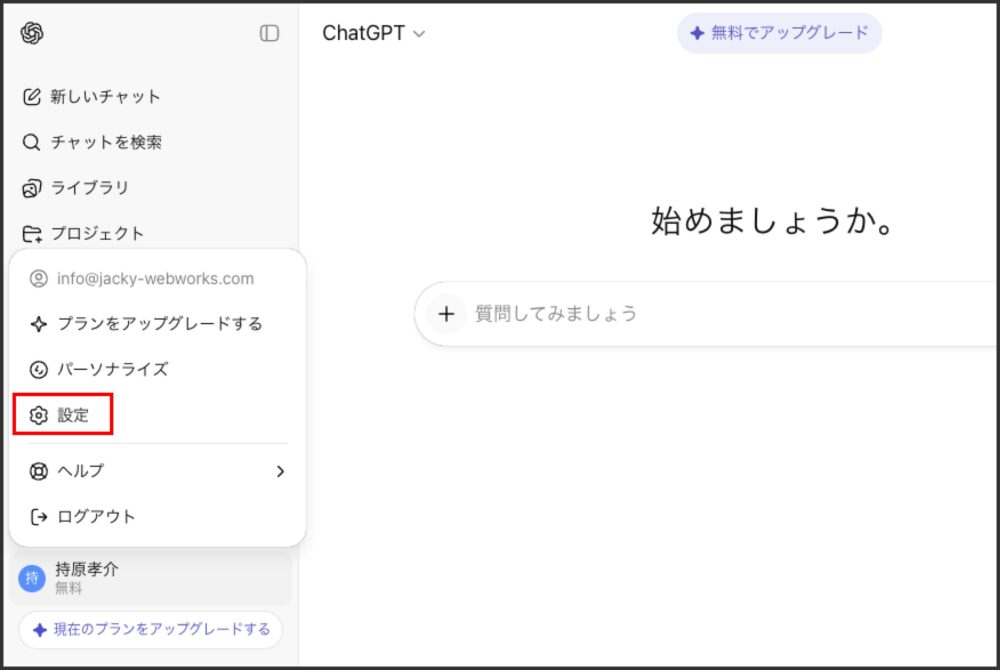
Task: Click the チャットを検索 magnifier icon
Action: [x=32, y=142]
